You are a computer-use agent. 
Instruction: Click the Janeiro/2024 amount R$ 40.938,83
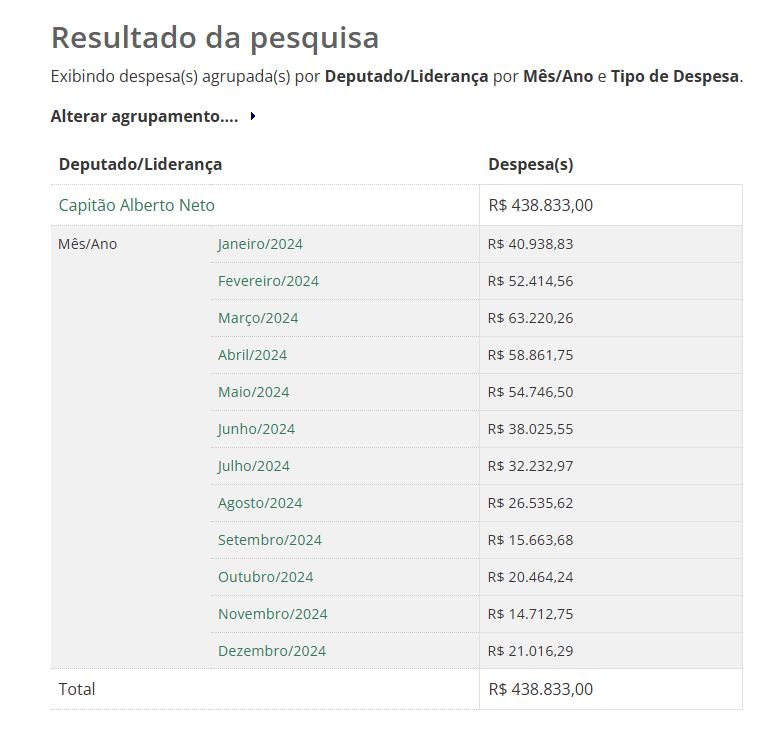[530, 244]
